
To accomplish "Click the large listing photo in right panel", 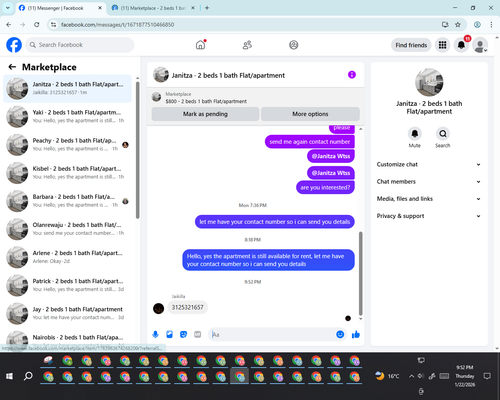I will (x=429, y=82).
